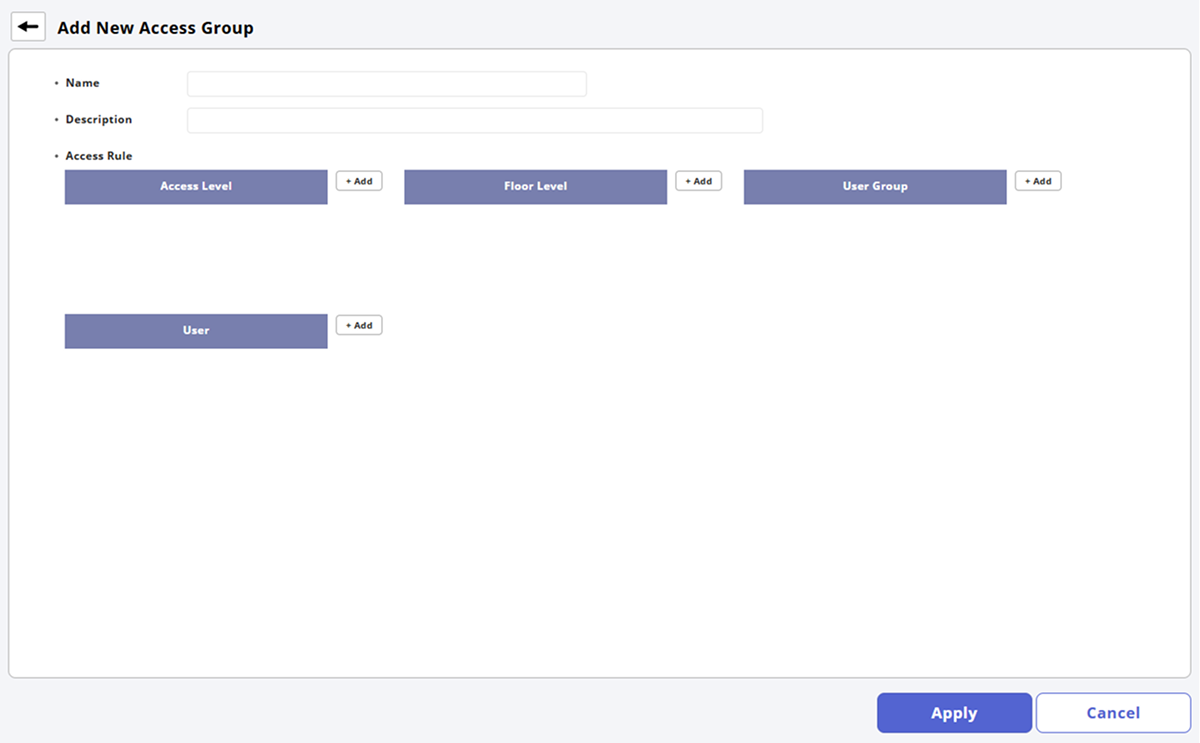Click the User Group column header

[874, 187]
